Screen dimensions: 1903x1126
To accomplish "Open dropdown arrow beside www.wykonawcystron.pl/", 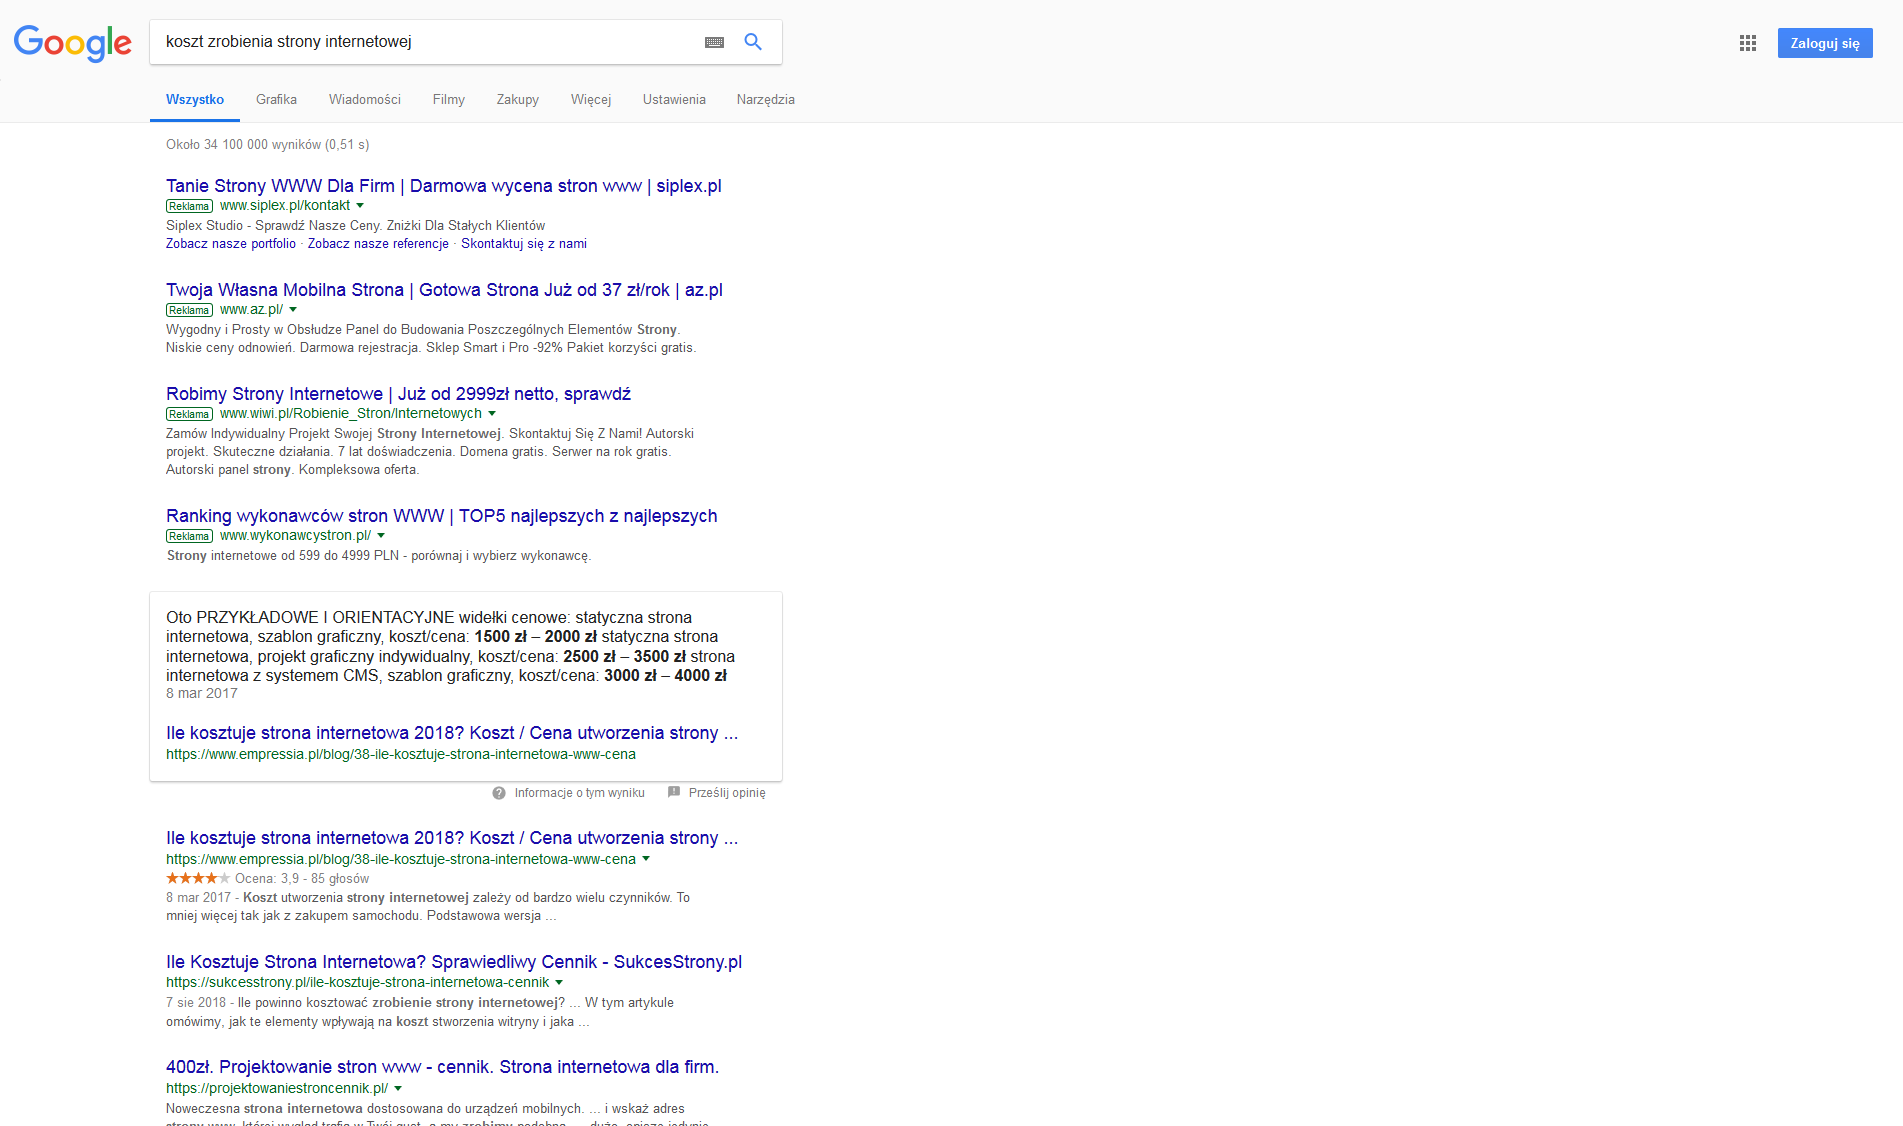I will [381, 536].
